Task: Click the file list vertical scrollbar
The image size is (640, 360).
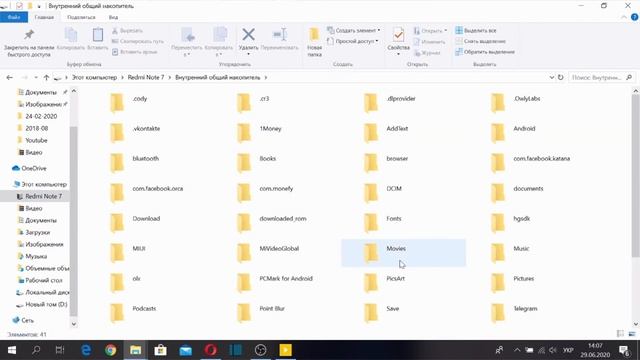Action: click(636, 176)
